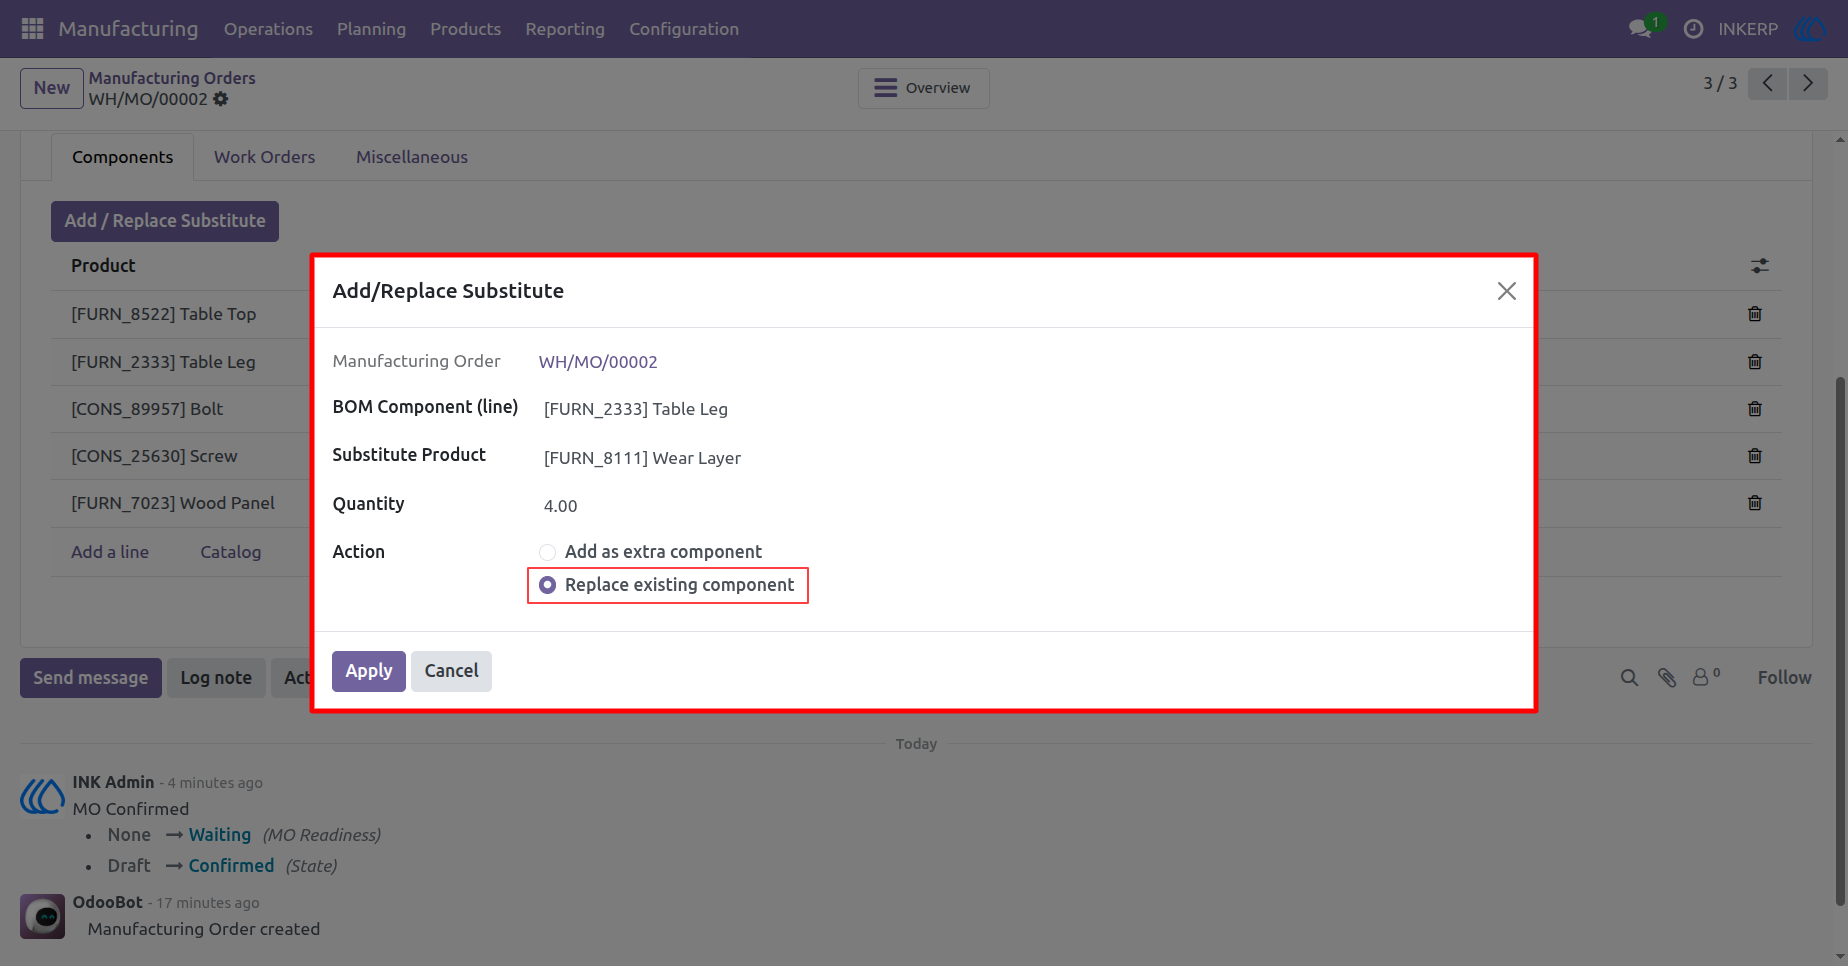This screenshot has width=1848, height=966.
Task: Delete the Table Top component row
Action: [1755, 314]
